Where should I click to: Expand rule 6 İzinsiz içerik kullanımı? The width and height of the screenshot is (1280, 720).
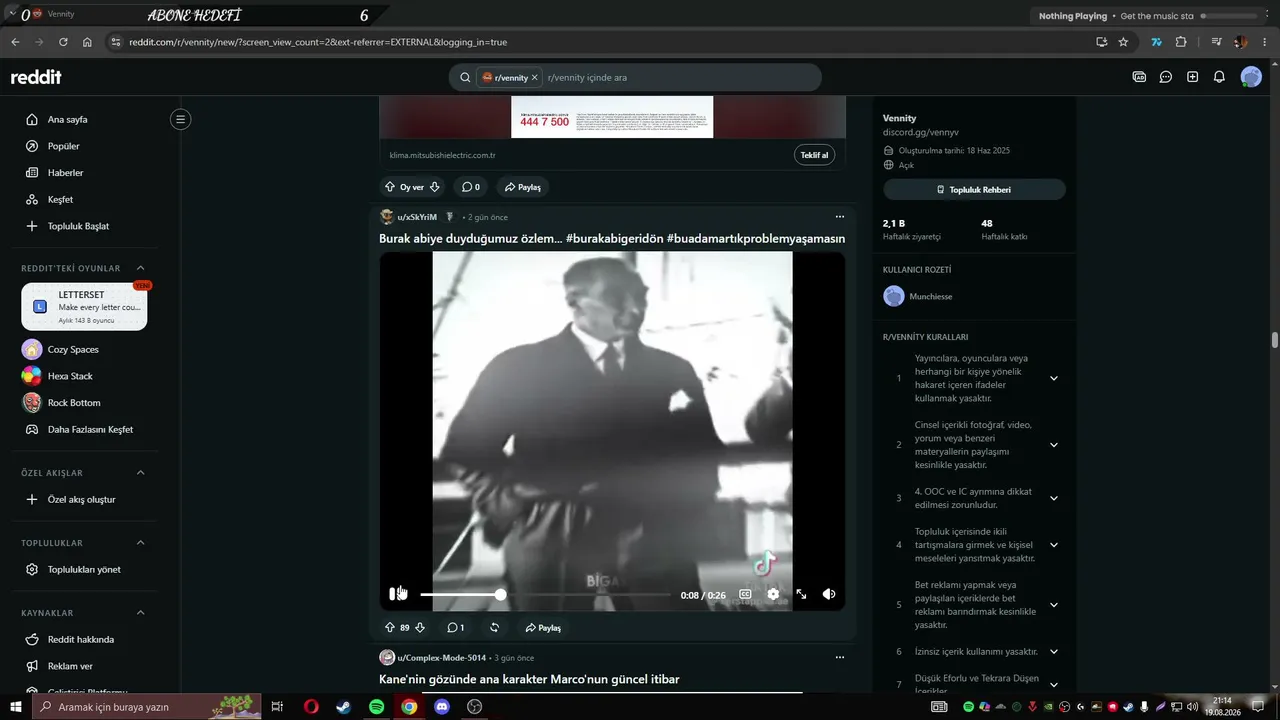coord(1054,652)
